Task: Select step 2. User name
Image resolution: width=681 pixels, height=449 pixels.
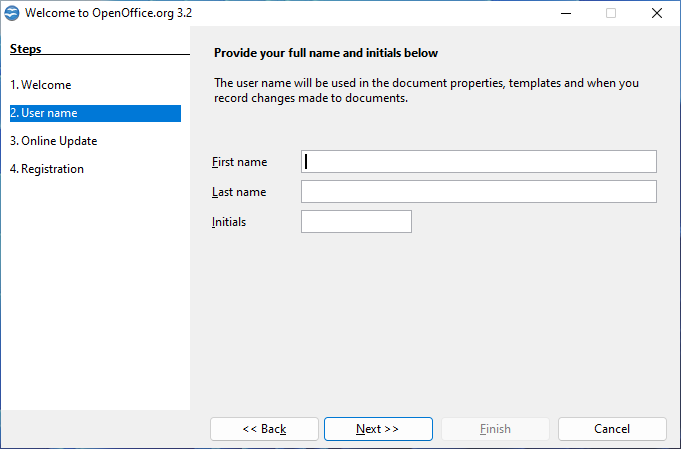Action: click(x=95, y=113)
